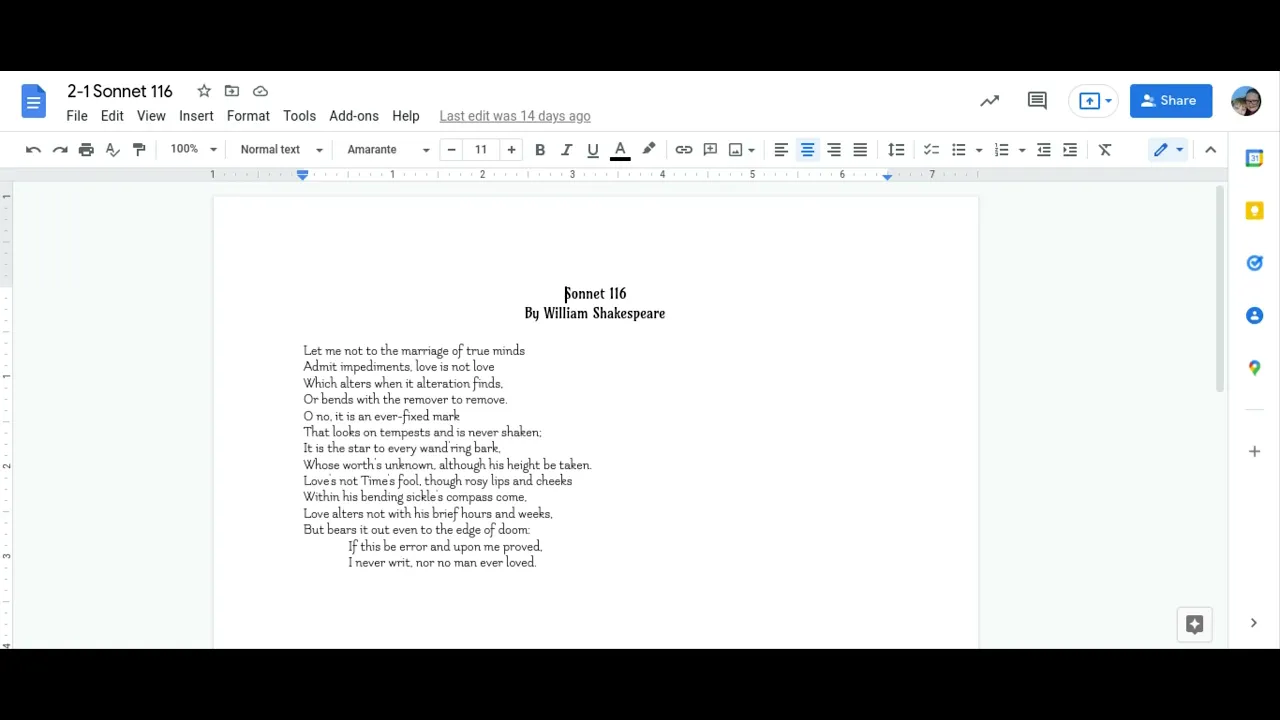The image size is (1280, 720).
Task: Open Contacts side panel
Action: (x=1254, y=316)
